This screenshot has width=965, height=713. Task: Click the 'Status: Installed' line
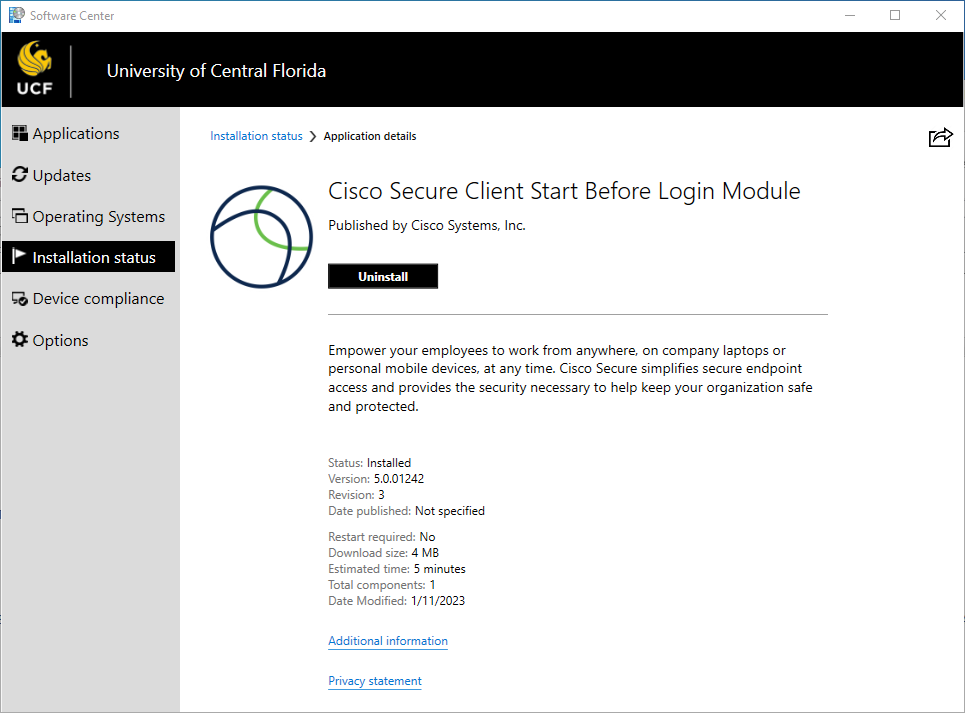369,463
